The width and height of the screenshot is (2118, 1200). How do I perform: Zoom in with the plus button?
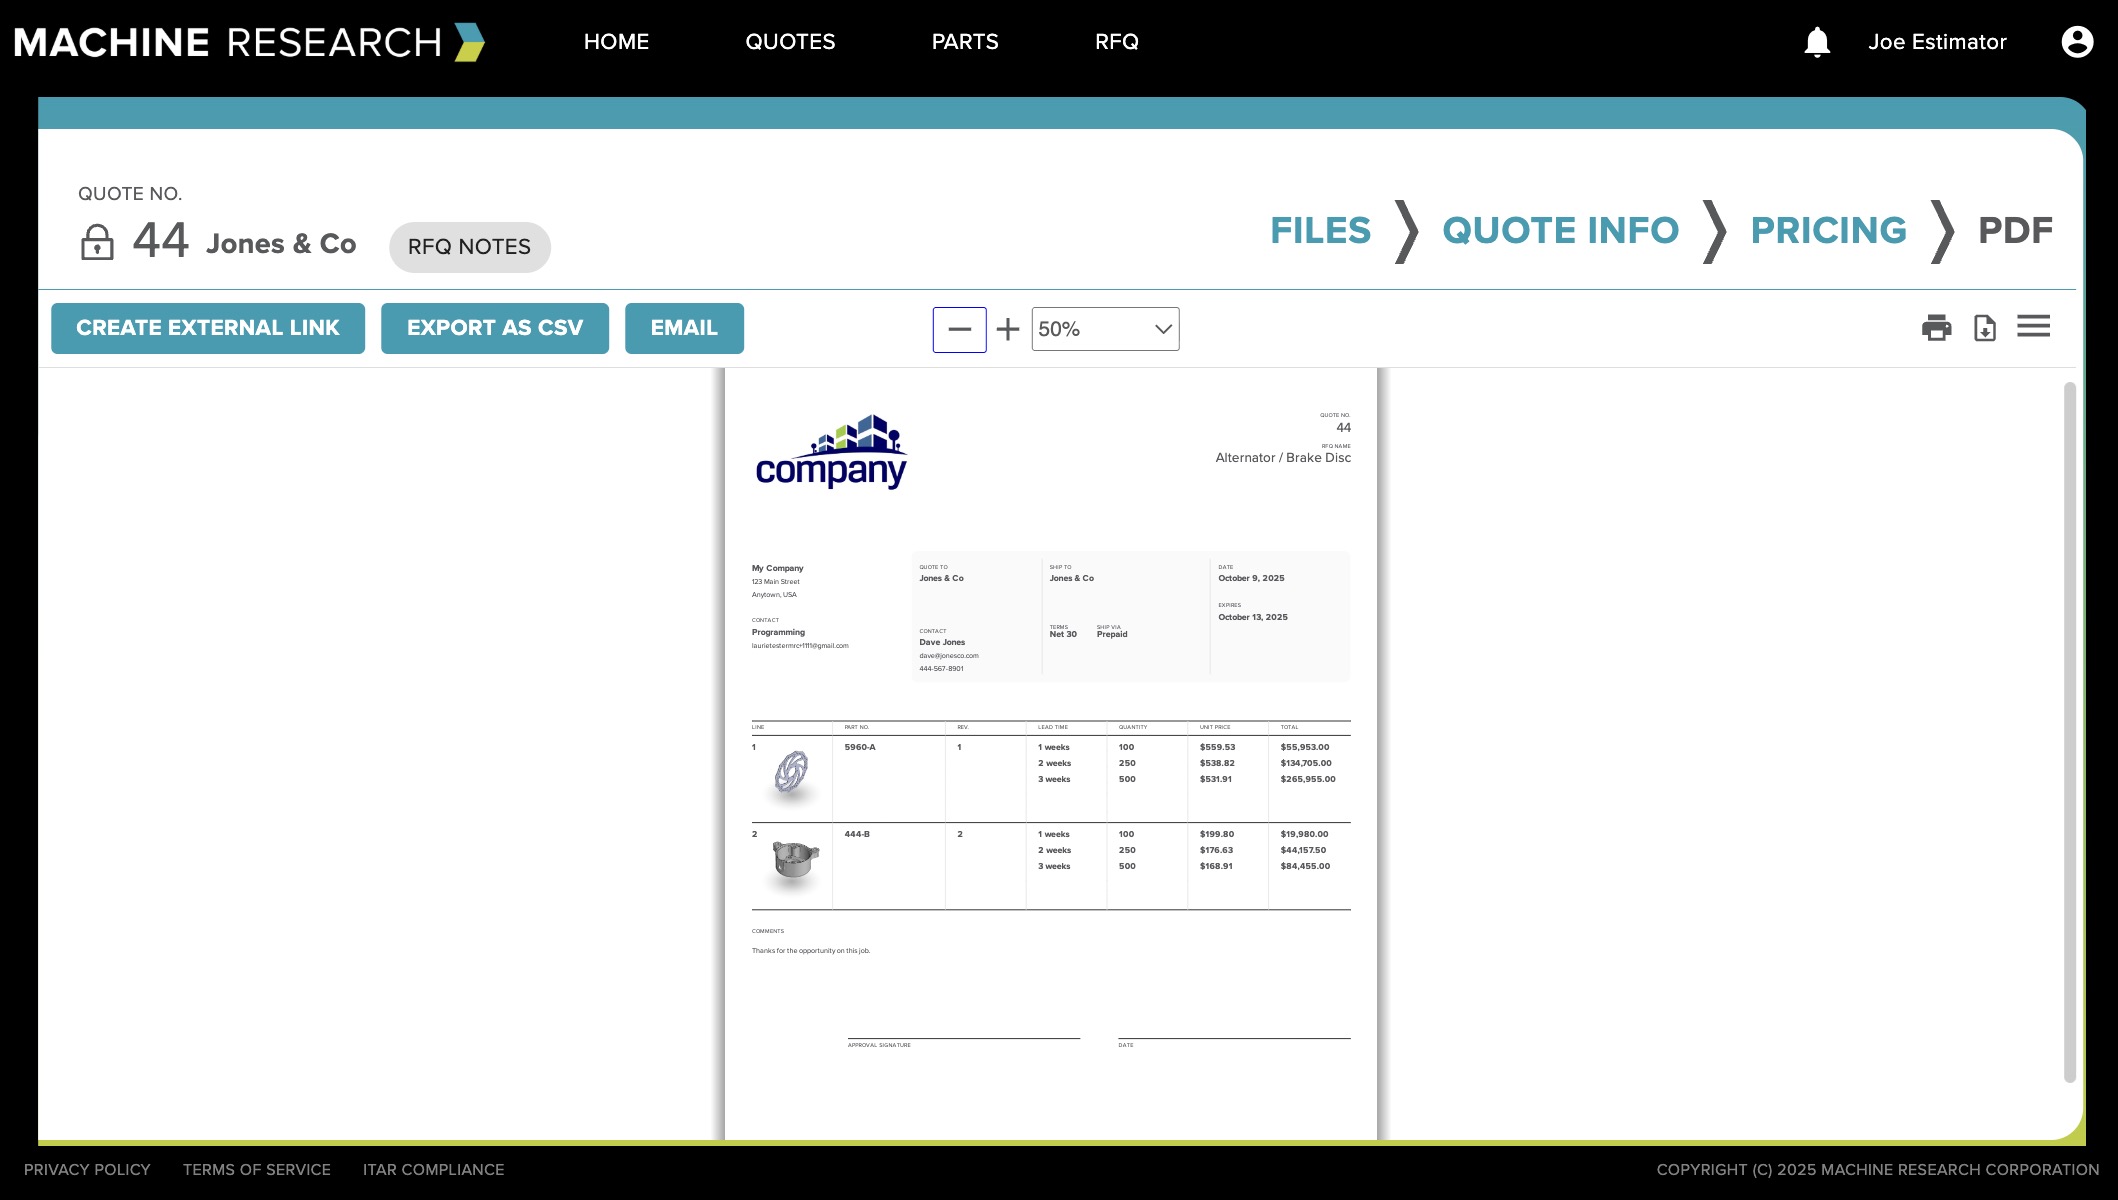1008,329
